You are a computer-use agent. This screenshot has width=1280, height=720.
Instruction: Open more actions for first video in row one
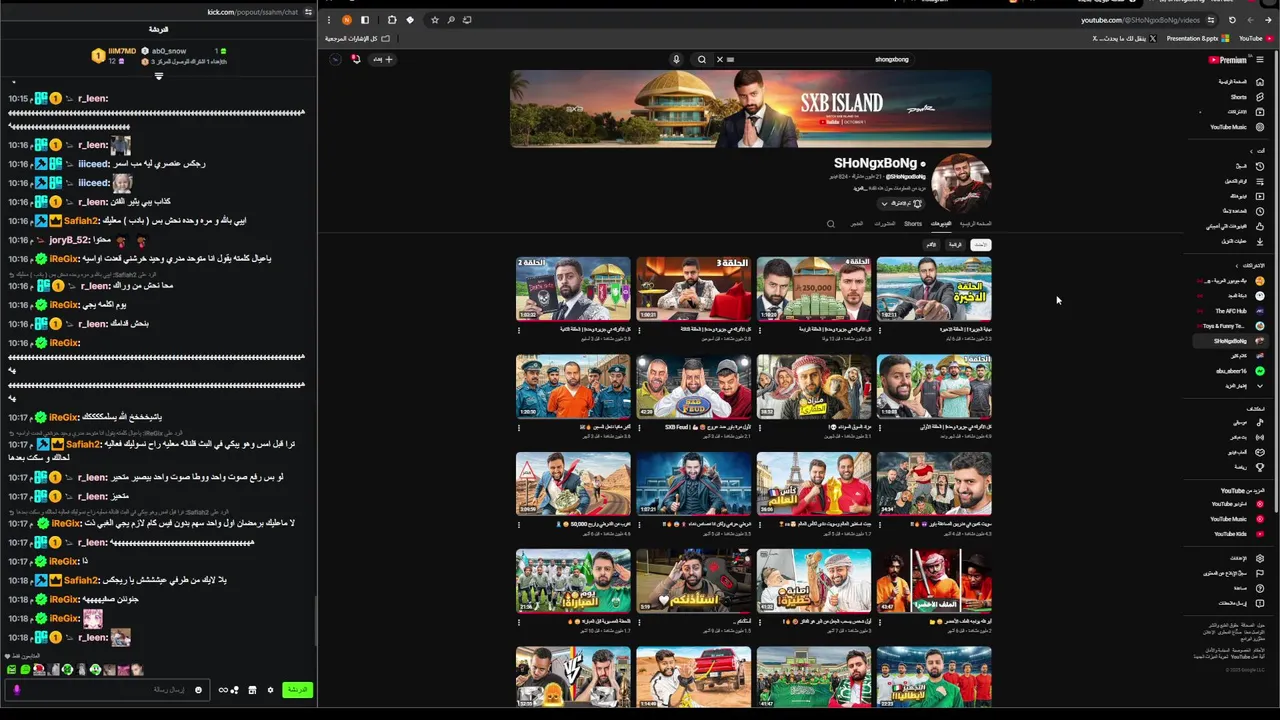[x=880, y=331]
